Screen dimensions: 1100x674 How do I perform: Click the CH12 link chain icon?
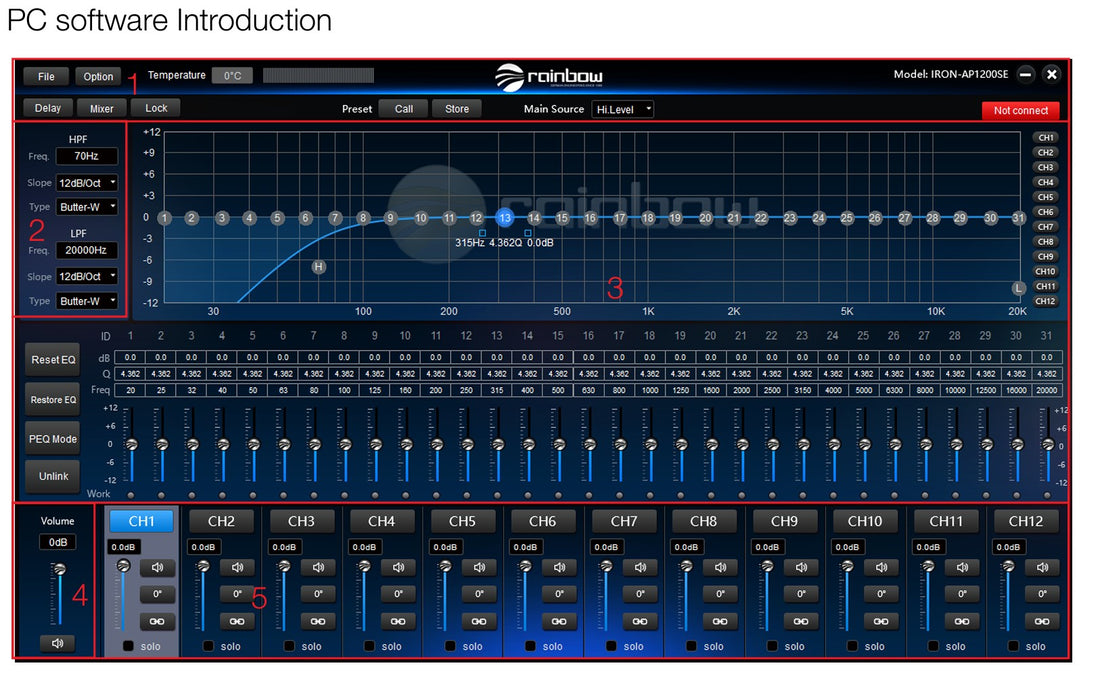point(1041,621)
